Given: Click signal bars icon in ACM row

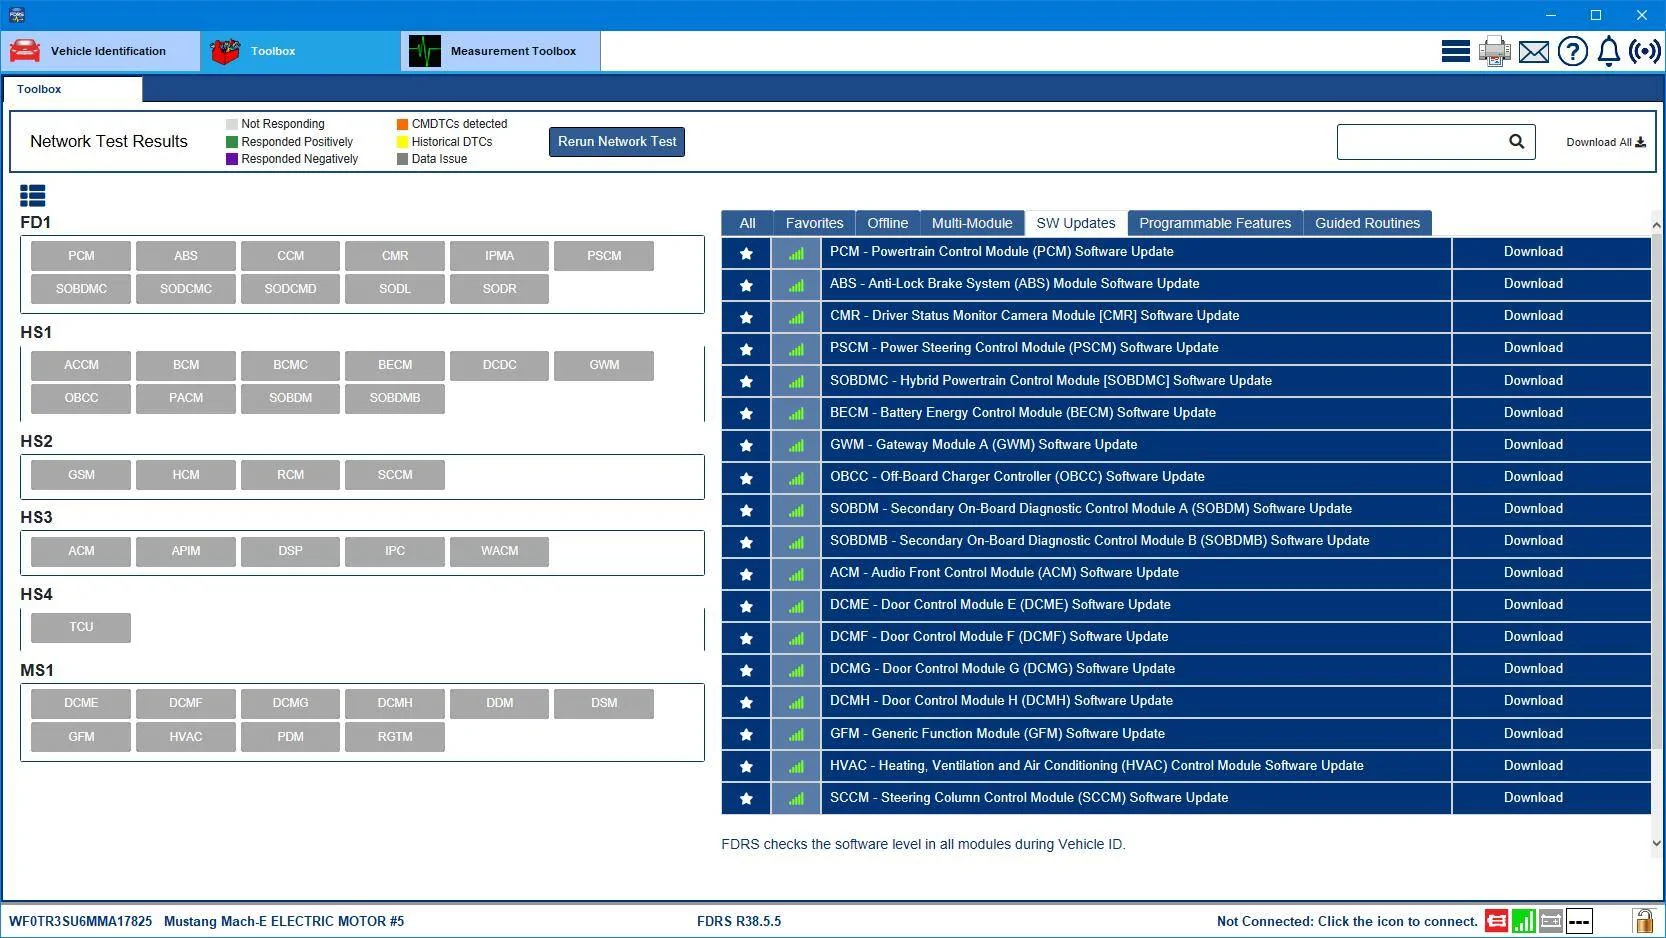Looking at the screenshot, I should coord(796,574).
